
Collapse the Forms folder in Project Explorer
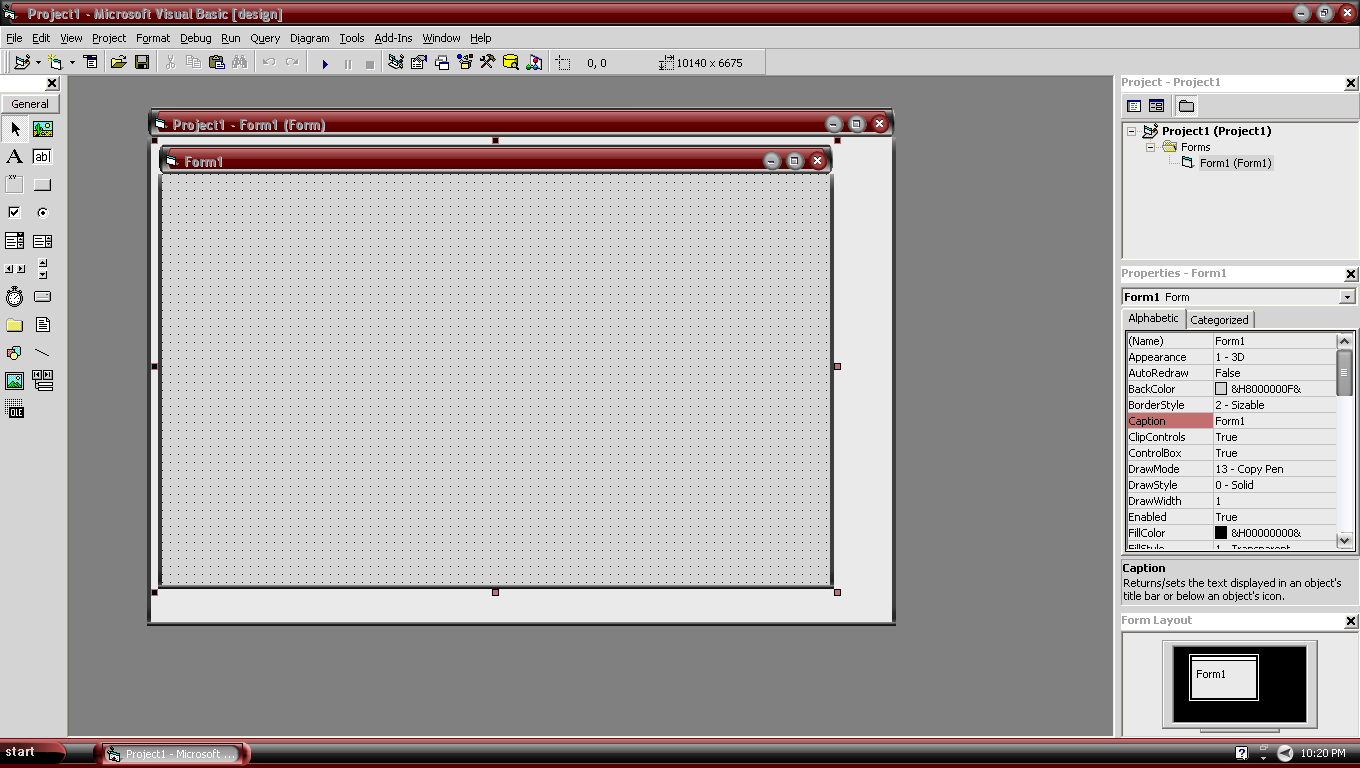(1148, 147)
